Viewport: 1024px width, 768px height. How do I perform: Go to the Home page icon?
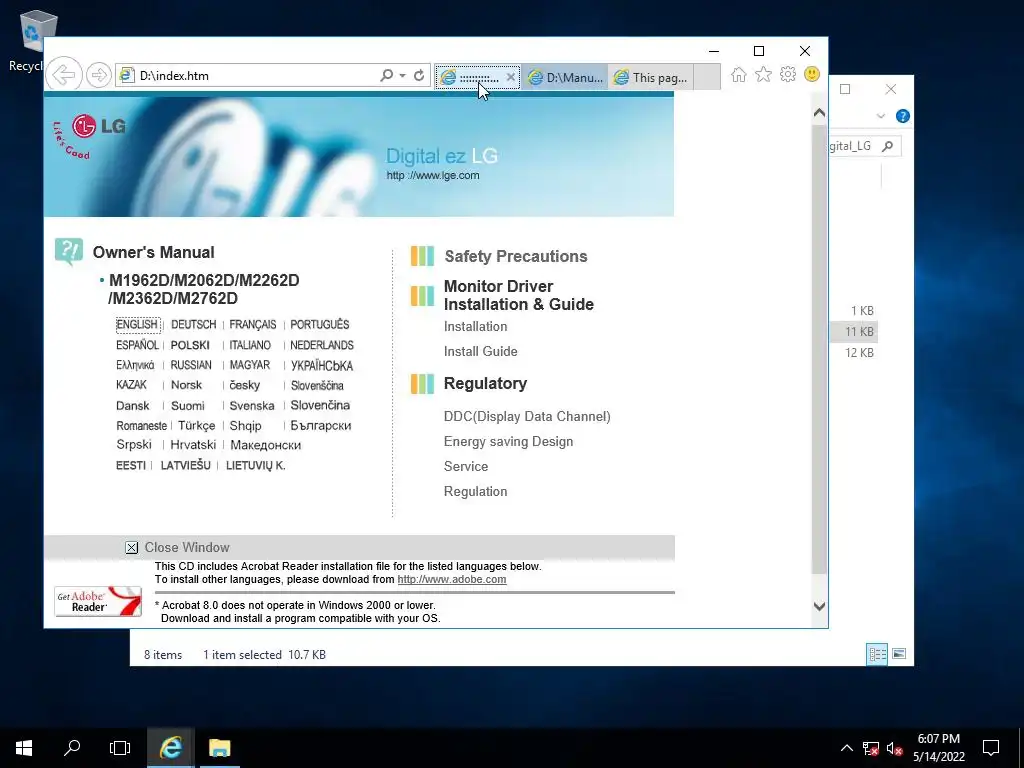(739, 74)
